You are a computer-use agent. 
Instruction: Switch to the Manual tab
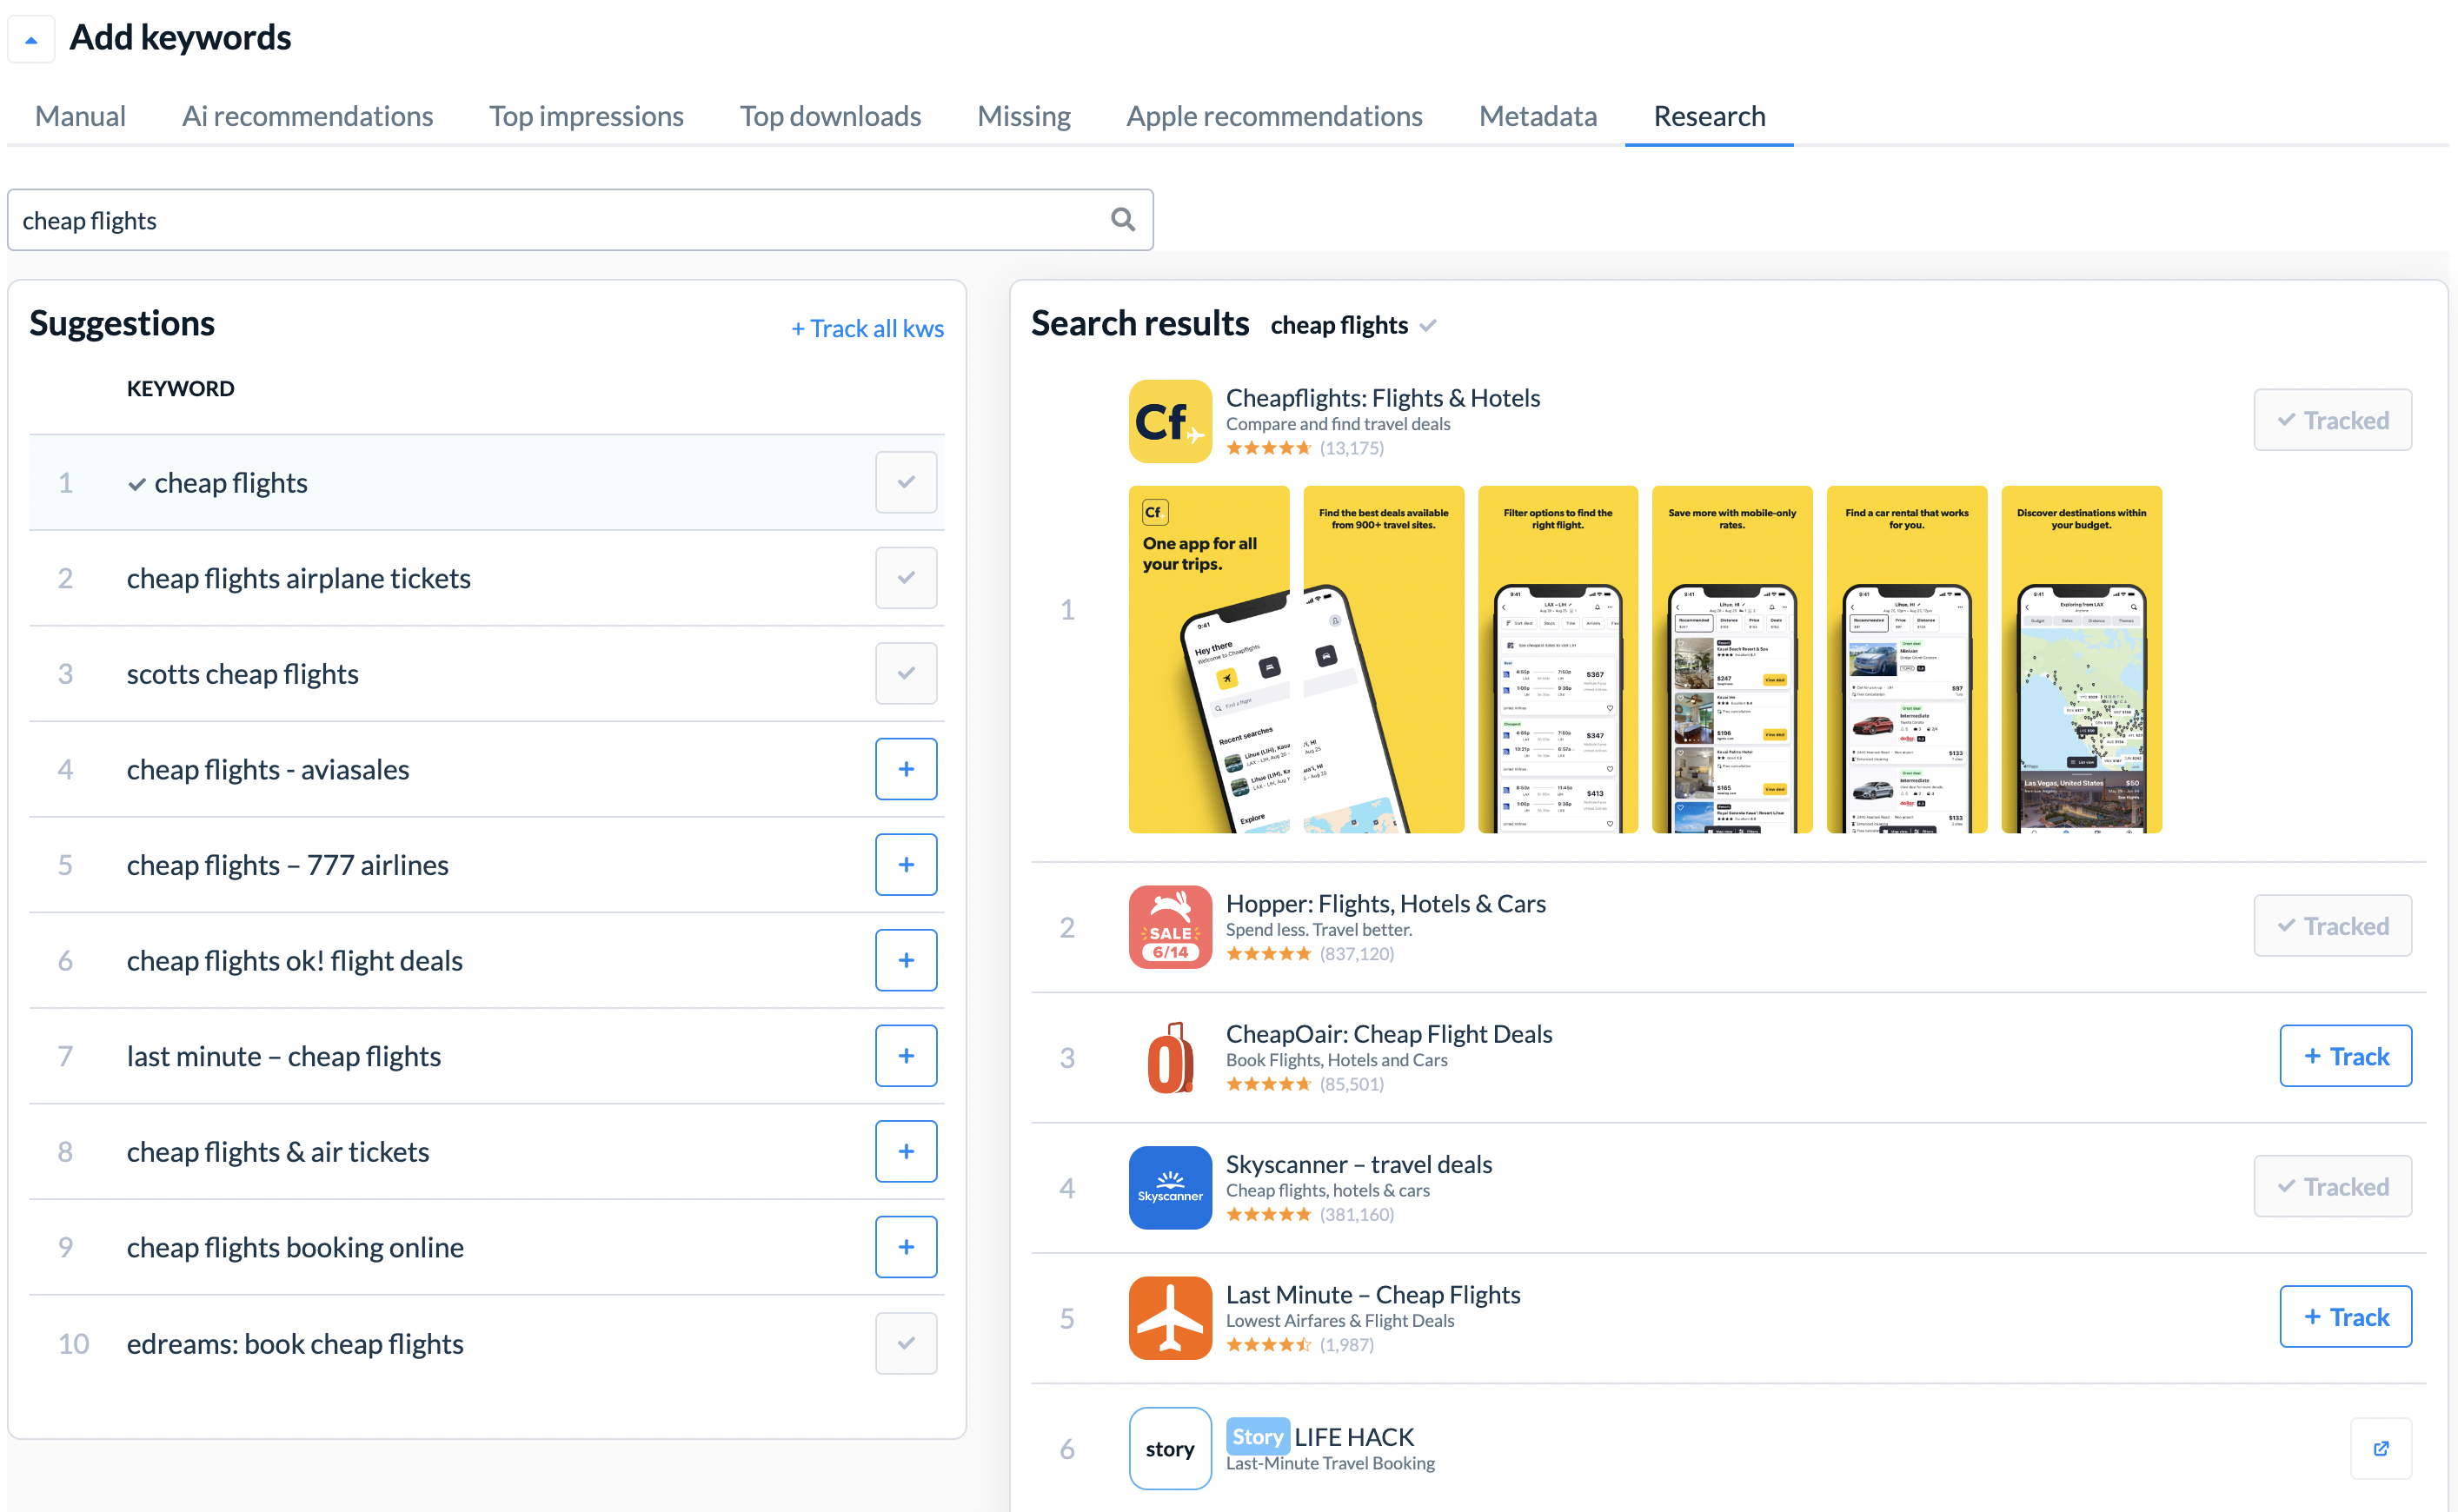[80, 116]
